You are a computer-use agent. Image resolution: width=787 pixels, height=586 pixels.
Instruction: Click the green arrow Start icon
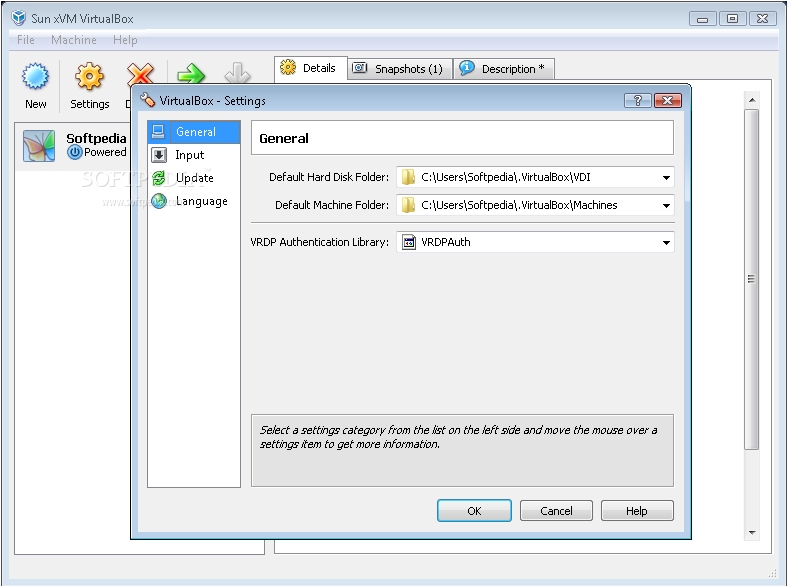191,73
